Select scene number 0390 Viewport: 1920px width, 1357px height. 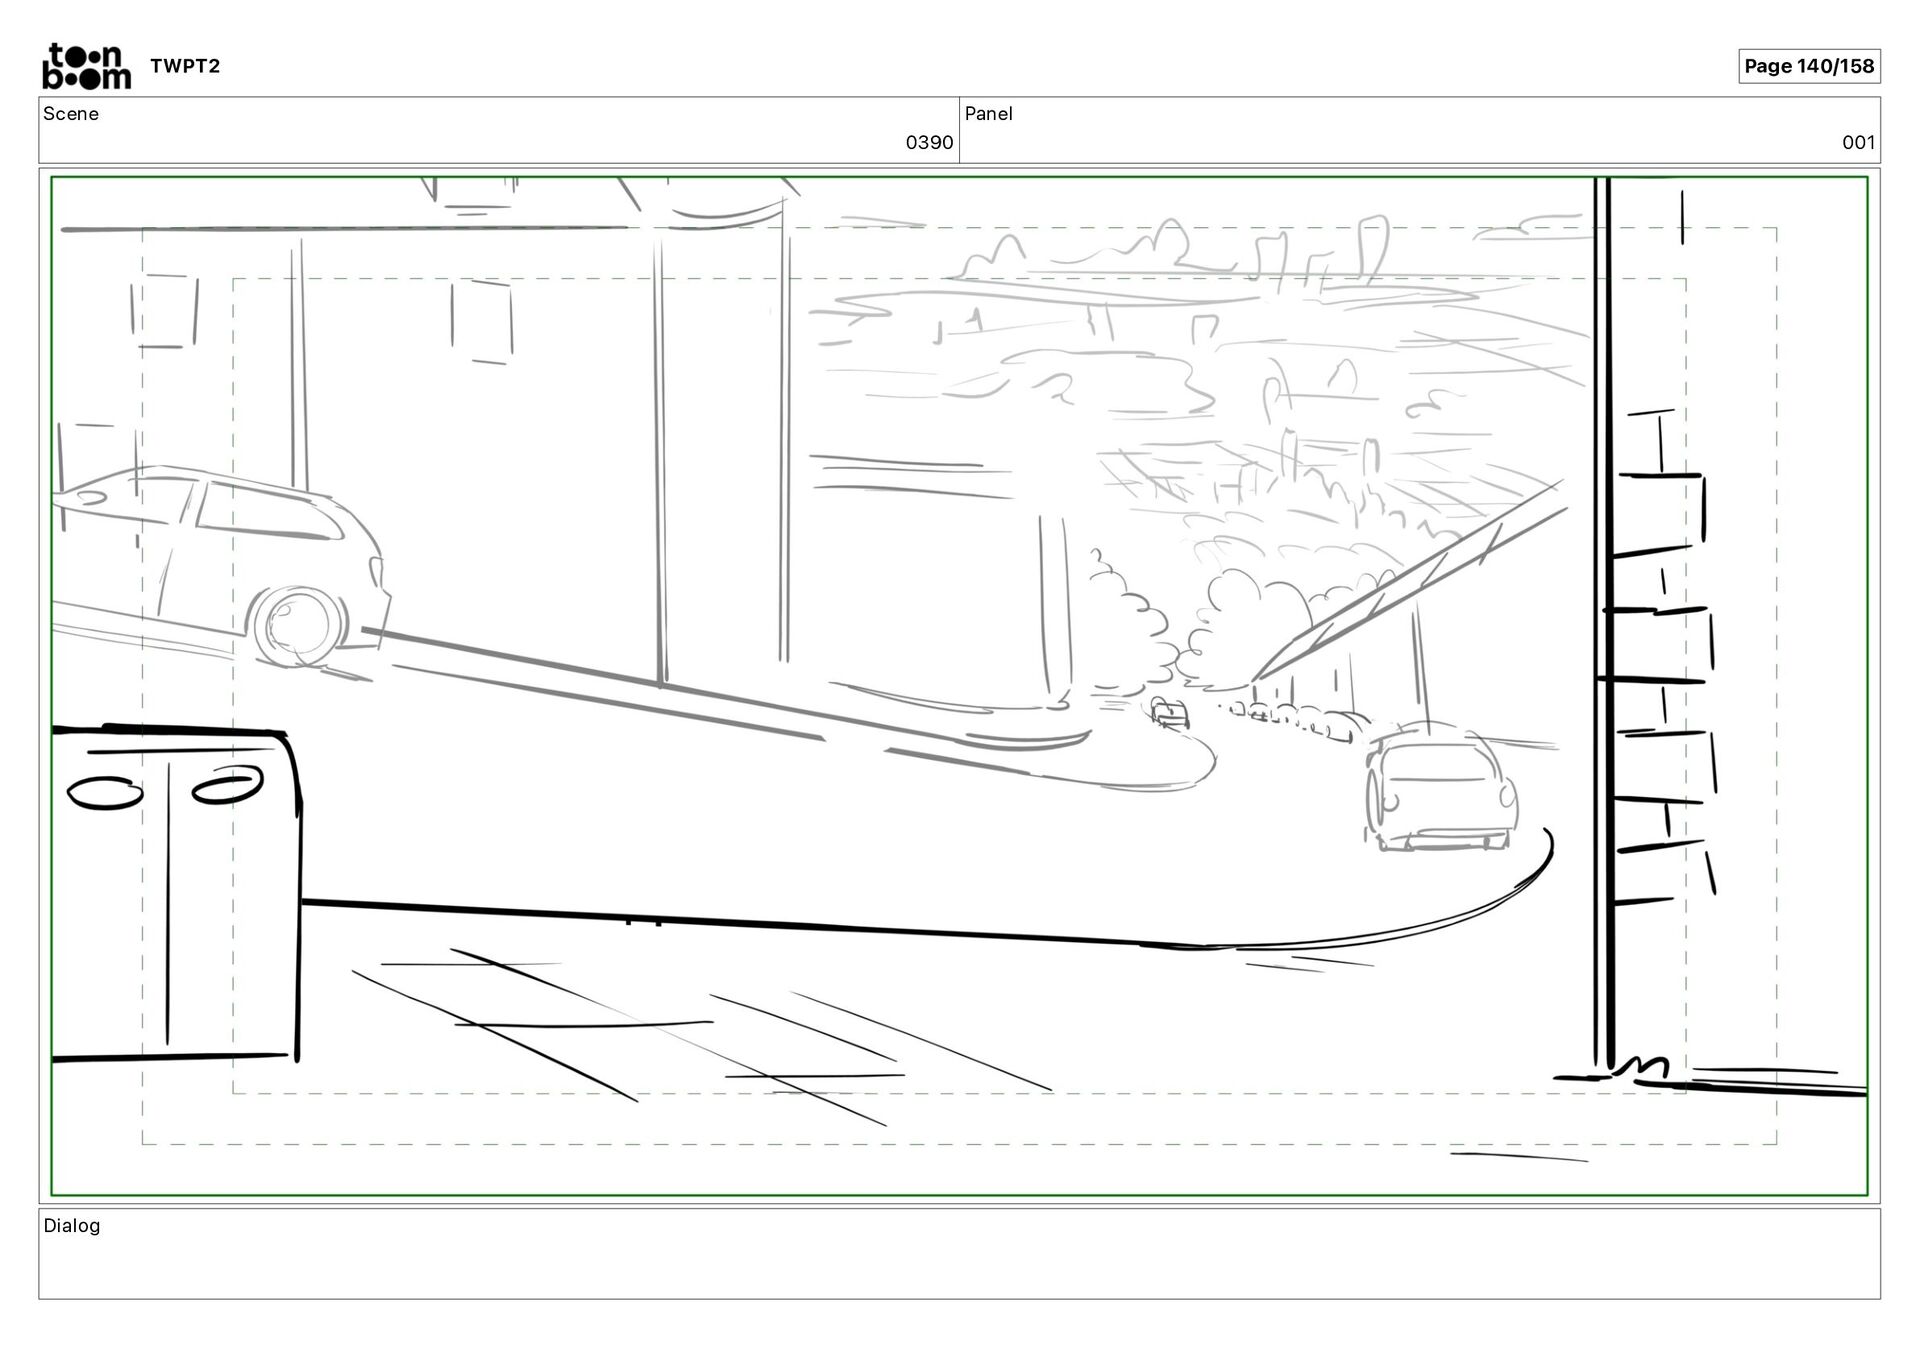(928, 143)
